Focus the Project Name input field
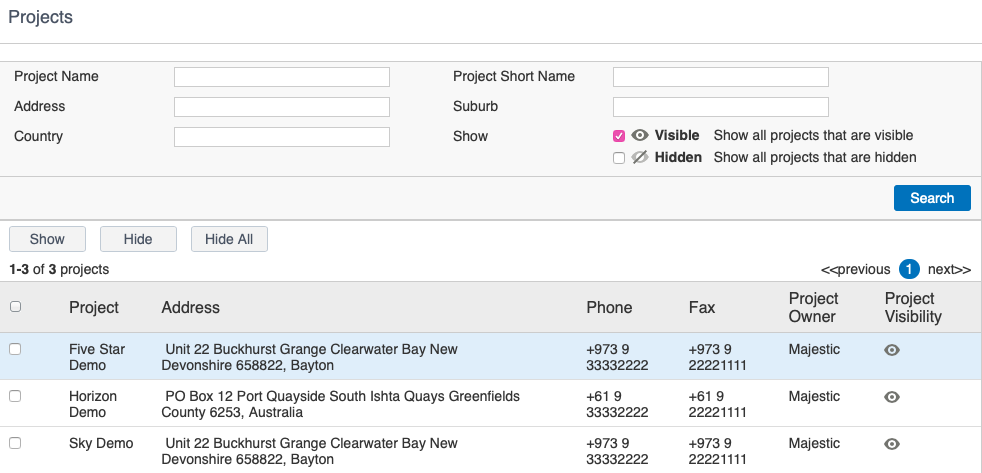 click(x=282, y=77)
